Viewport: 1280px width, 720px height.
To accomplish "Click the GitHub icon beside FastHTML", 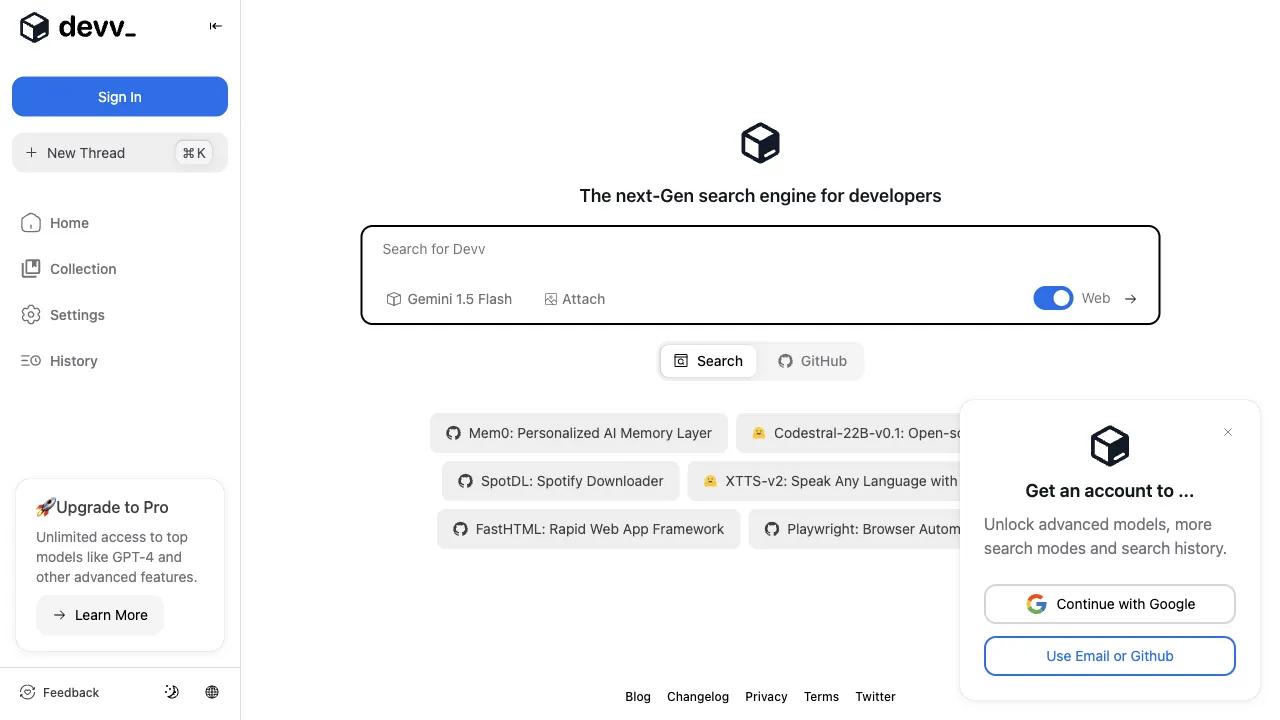I will pos(460,529).
